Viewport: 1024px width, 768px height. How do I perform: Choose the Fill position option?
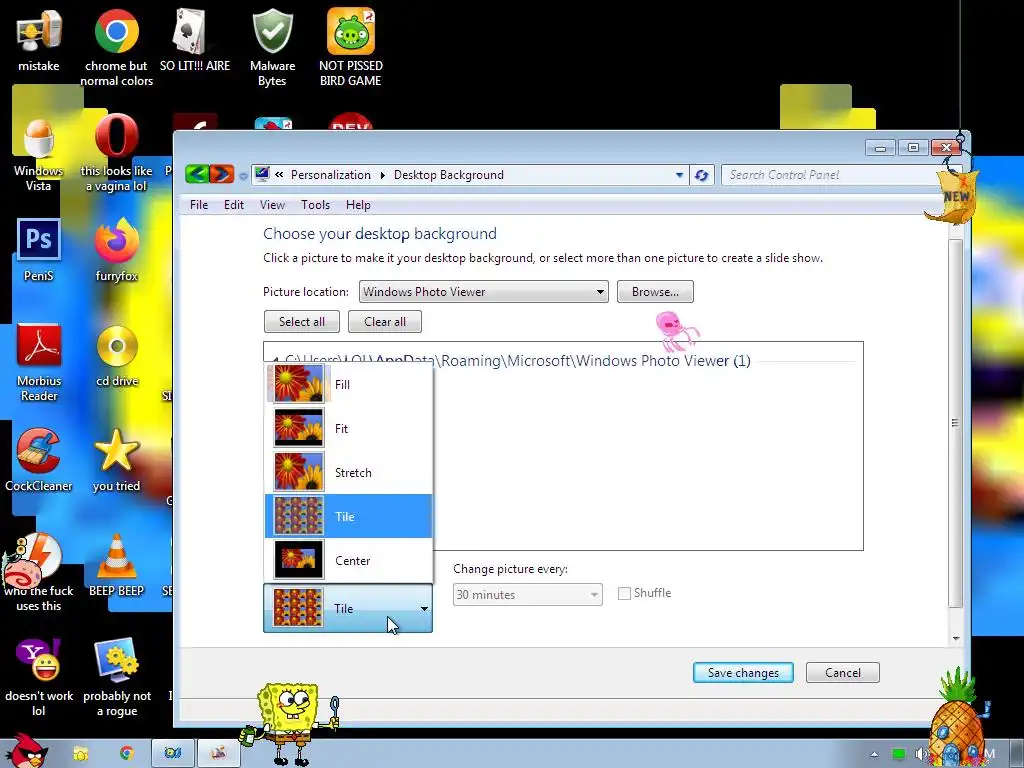348,384
